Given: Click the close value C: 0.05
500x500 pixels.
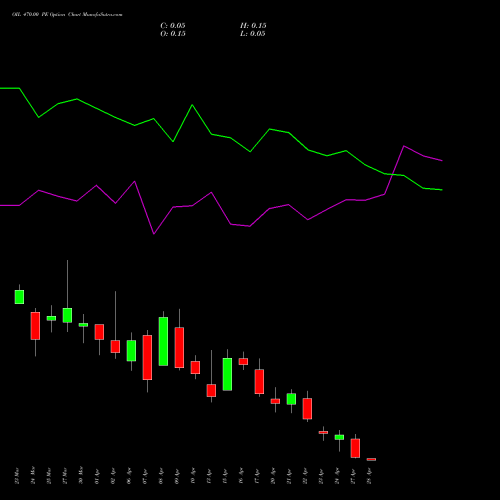Looking at the screenshot, I should 173,26.
